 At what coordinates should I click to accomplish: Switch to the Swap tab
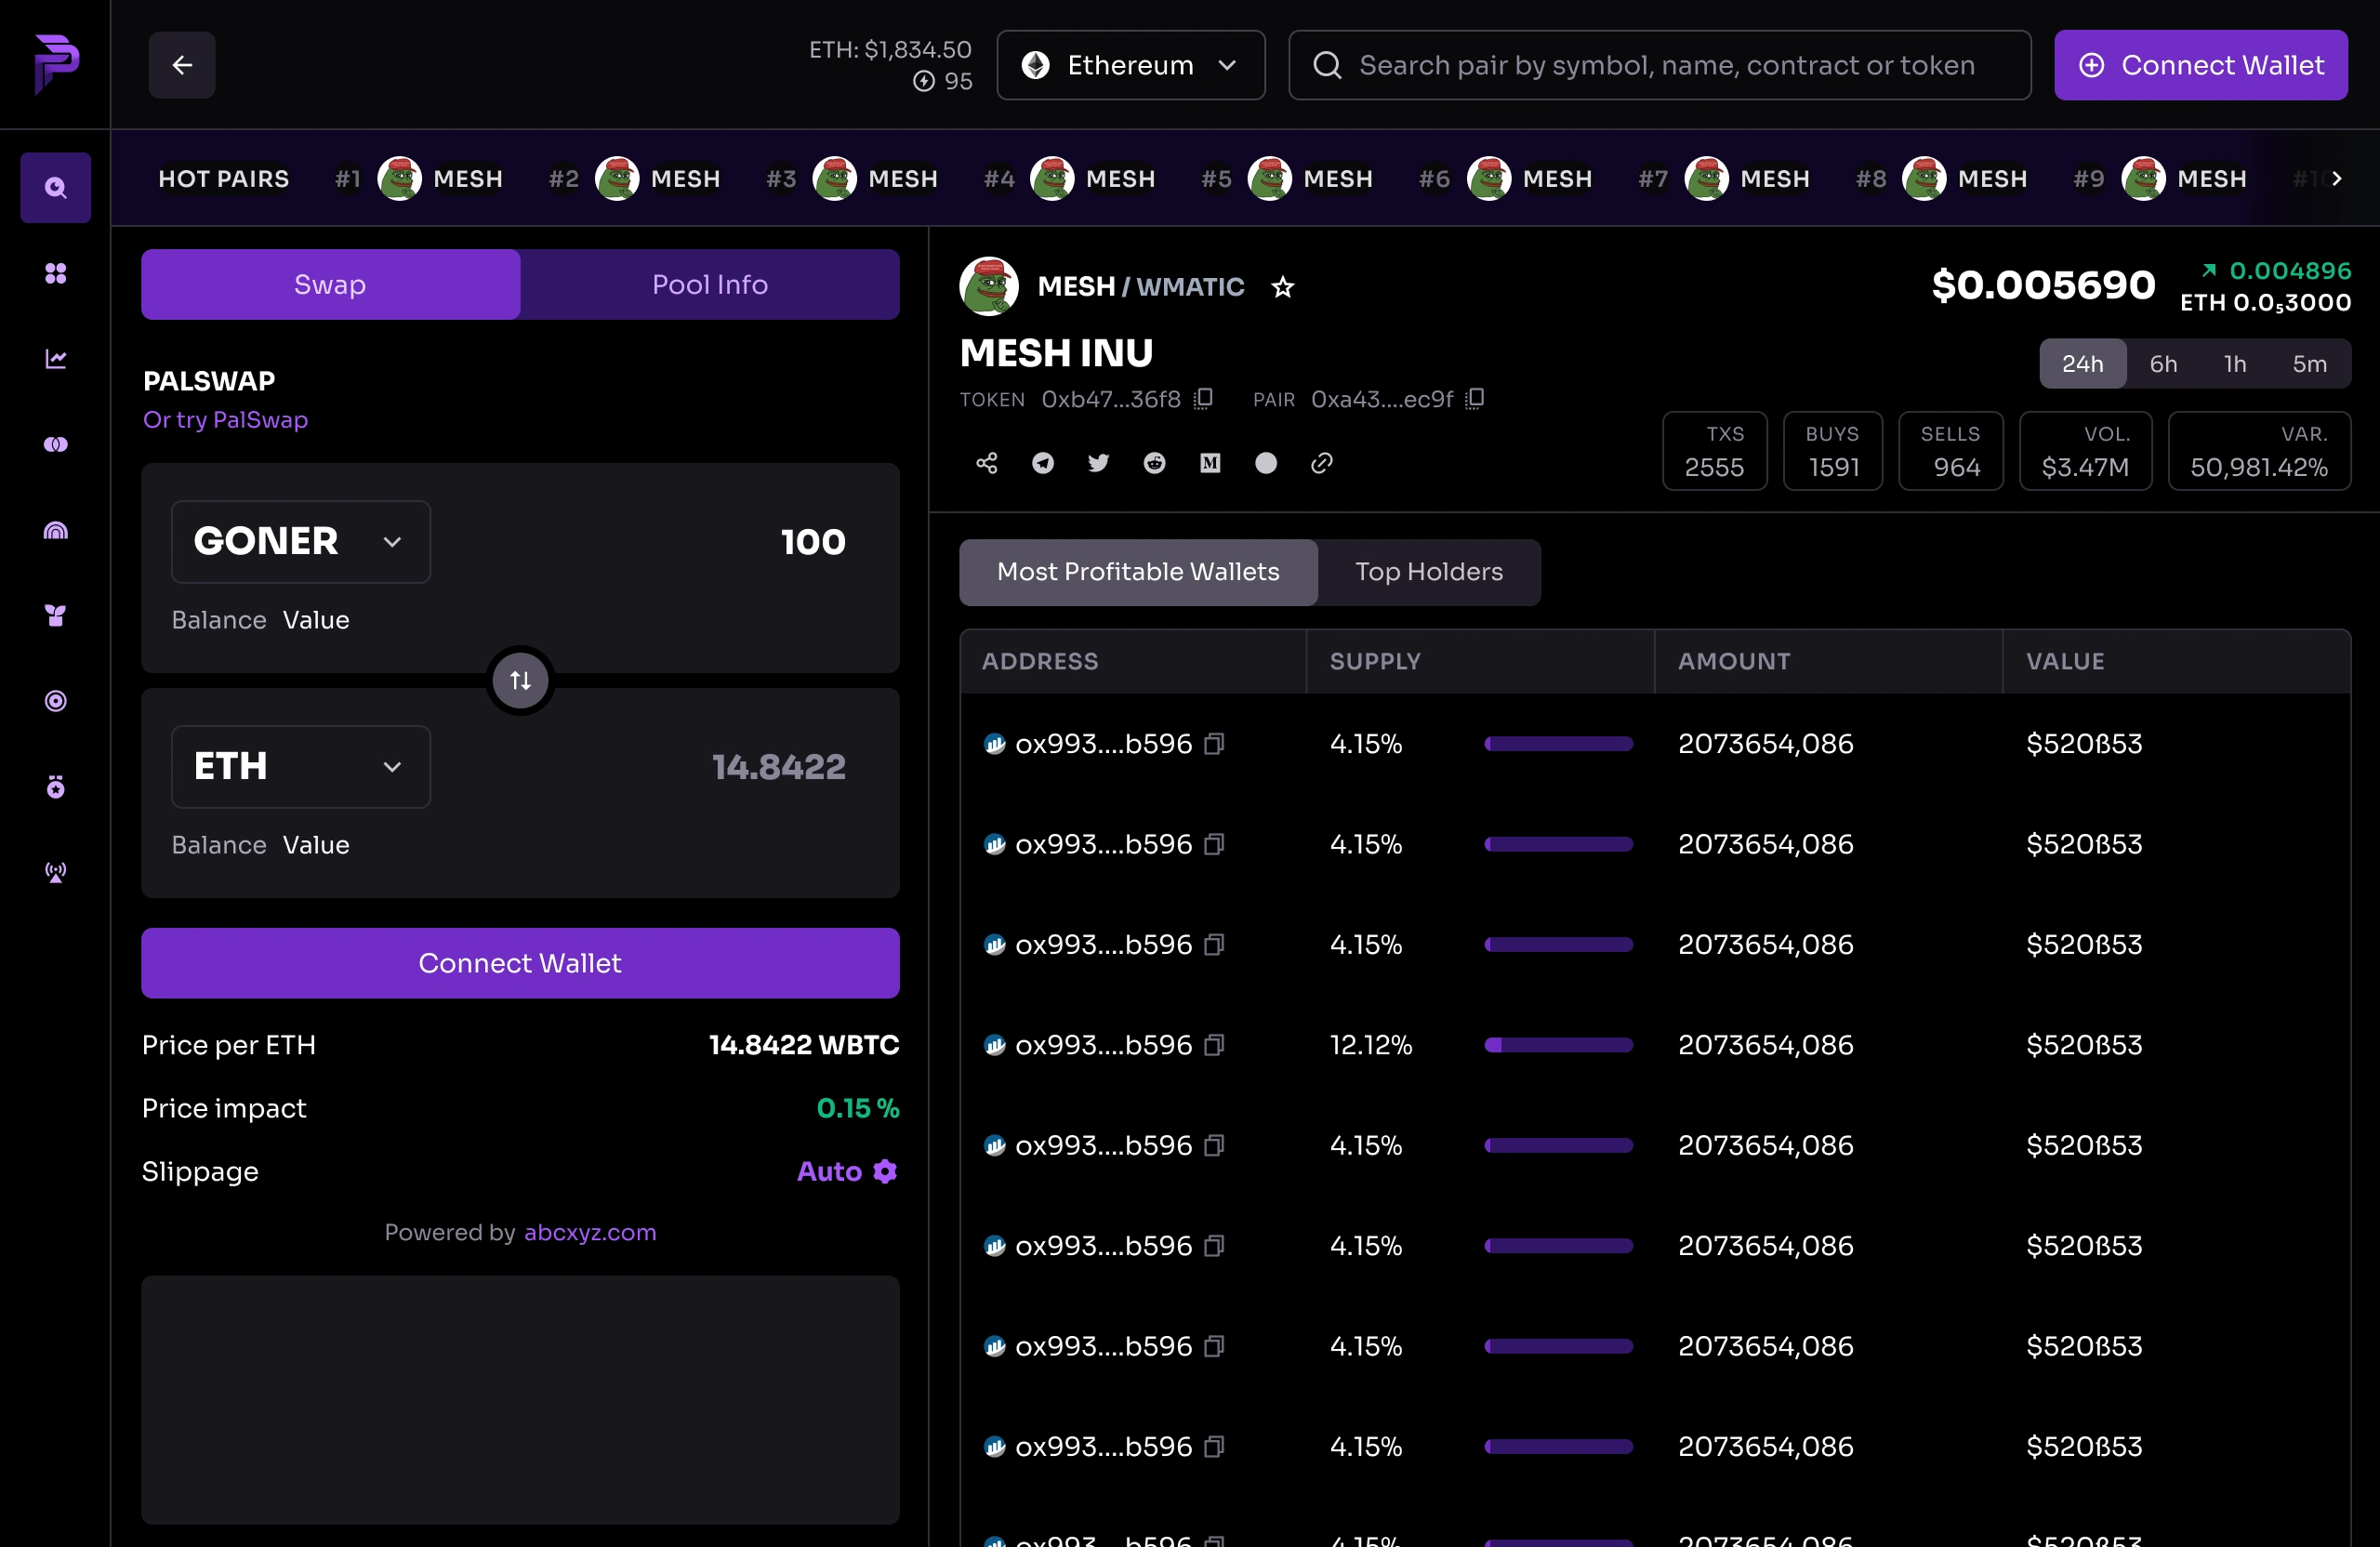click(330, 285)
